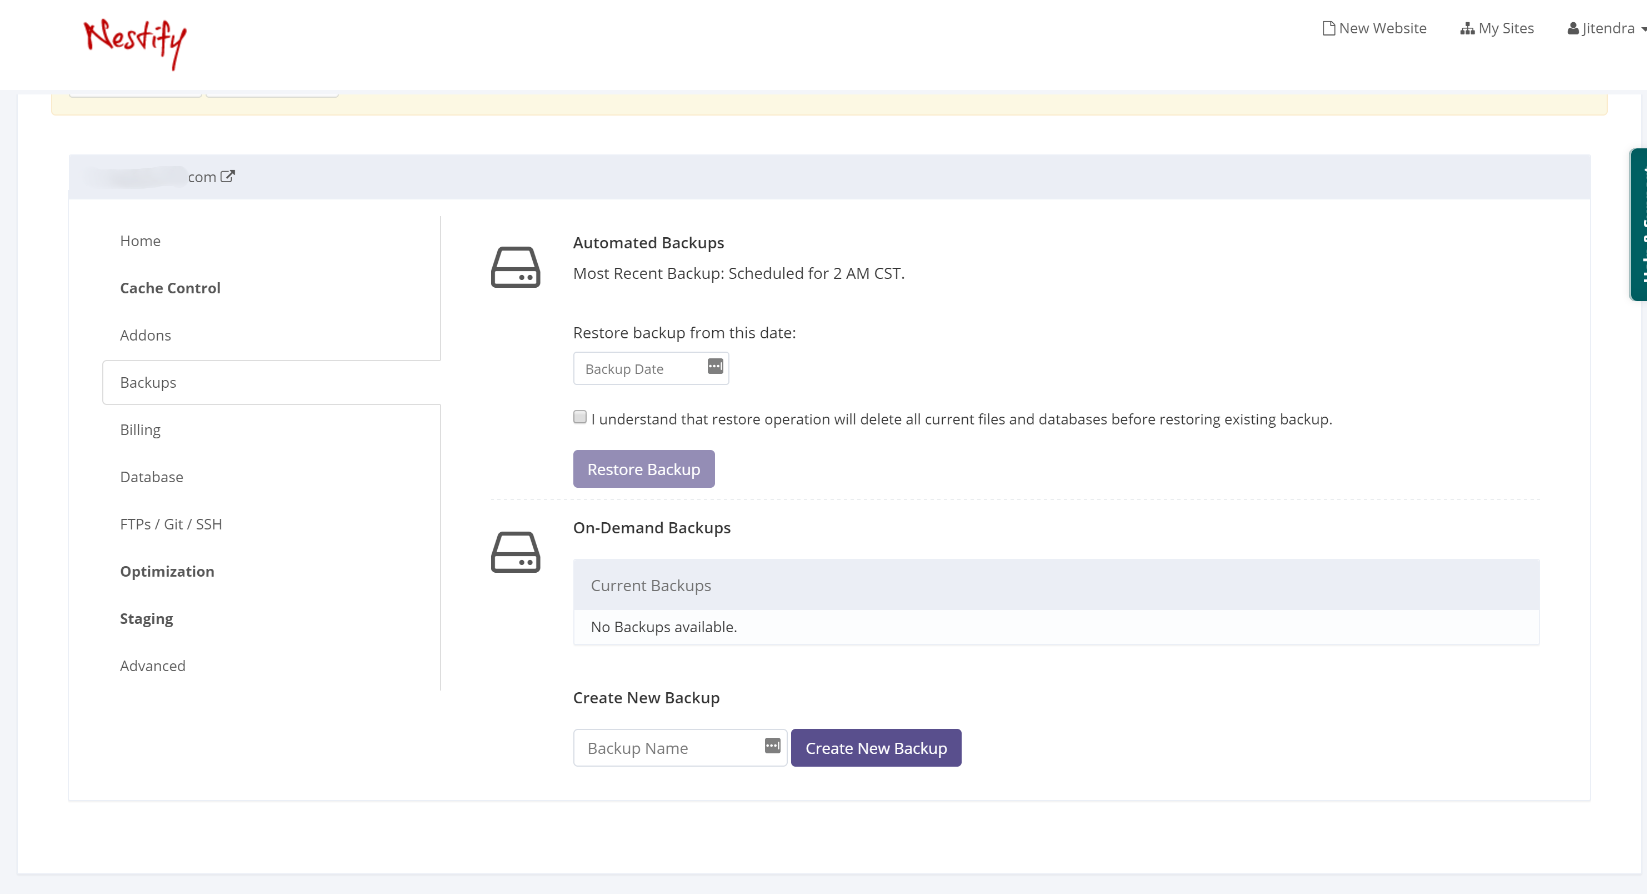Image resolution: width=1647 pixels, height=894 pixels.
Task: Go to the Staging section
Action: 146,619
